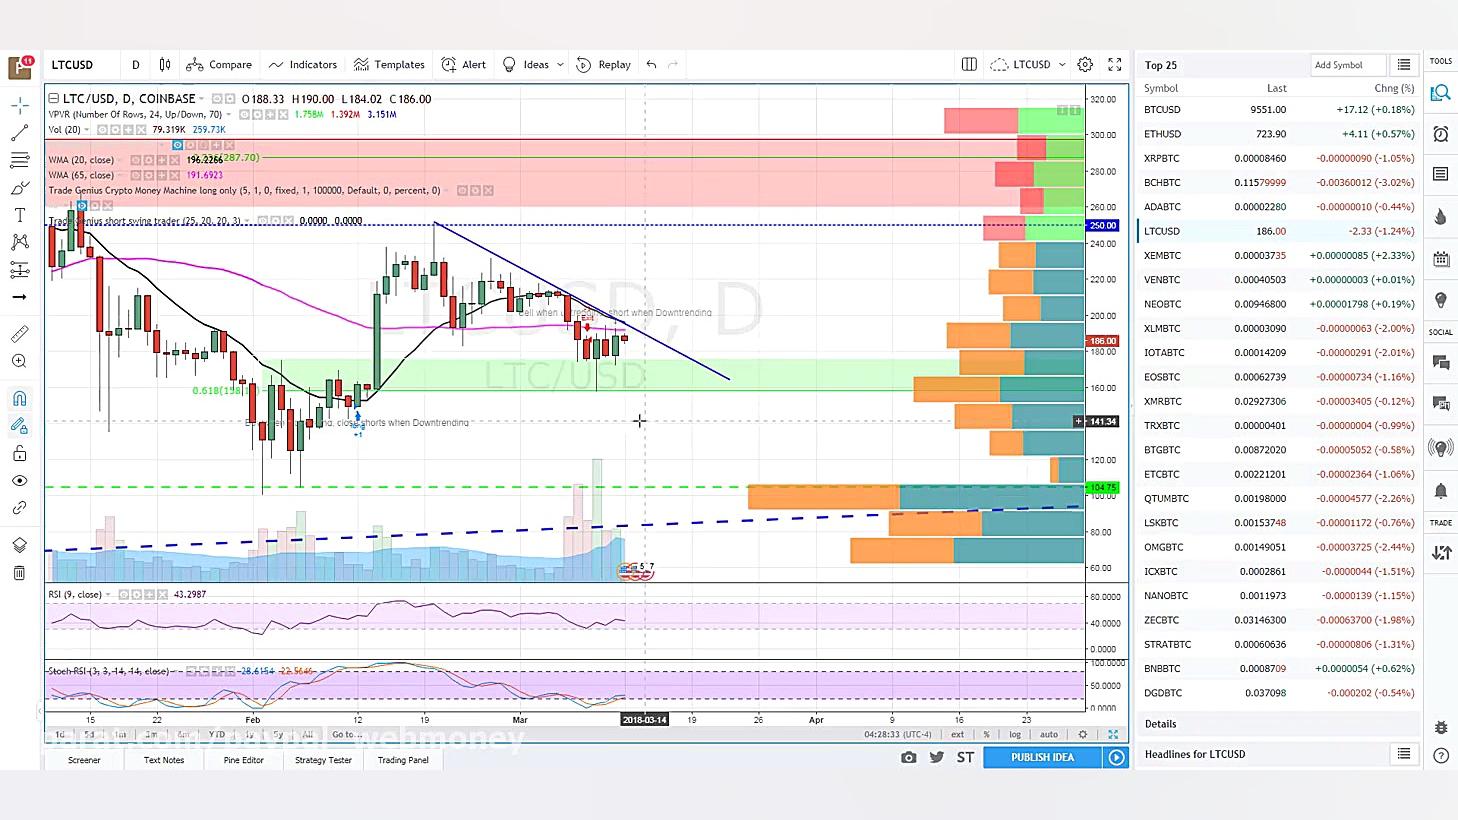Click the undo arrow
This screenshot has width=1458, height=820.
[651, 65]
